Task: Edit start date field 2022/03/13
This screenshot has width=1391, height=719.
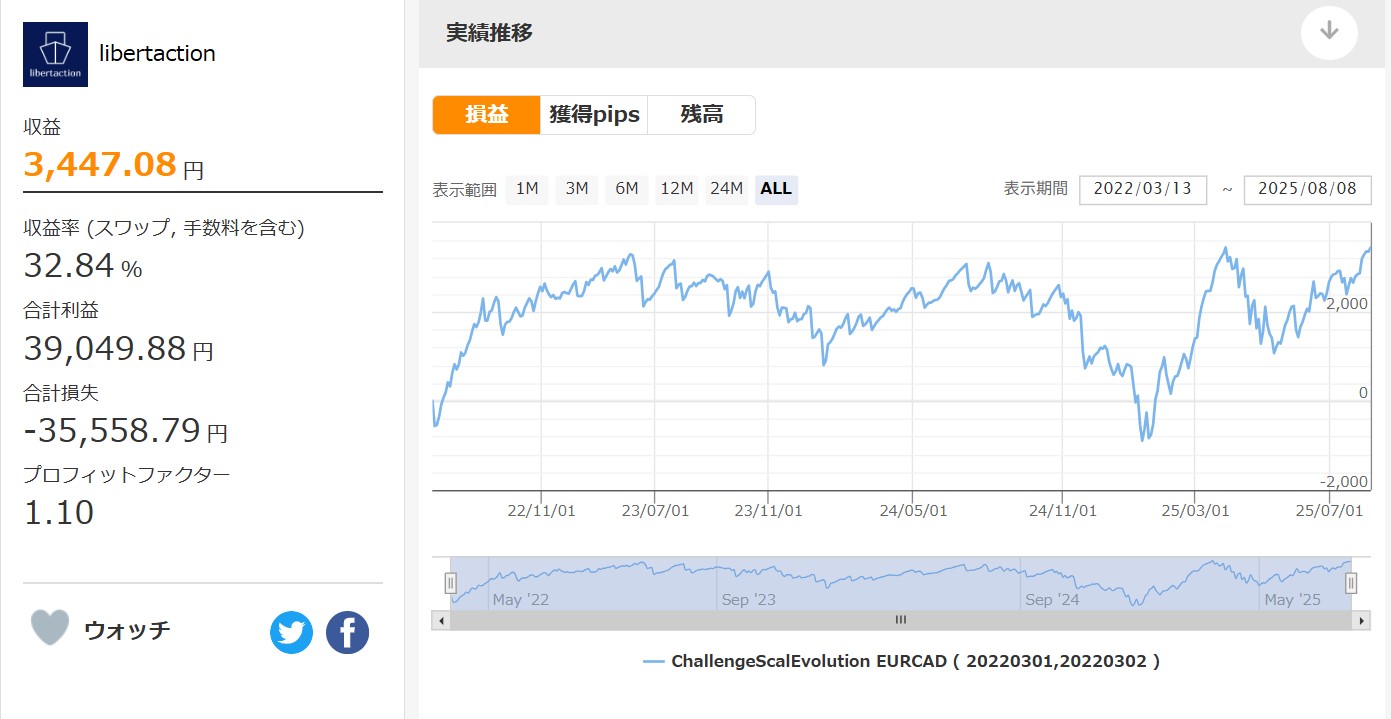Action: click(1143, 189)
